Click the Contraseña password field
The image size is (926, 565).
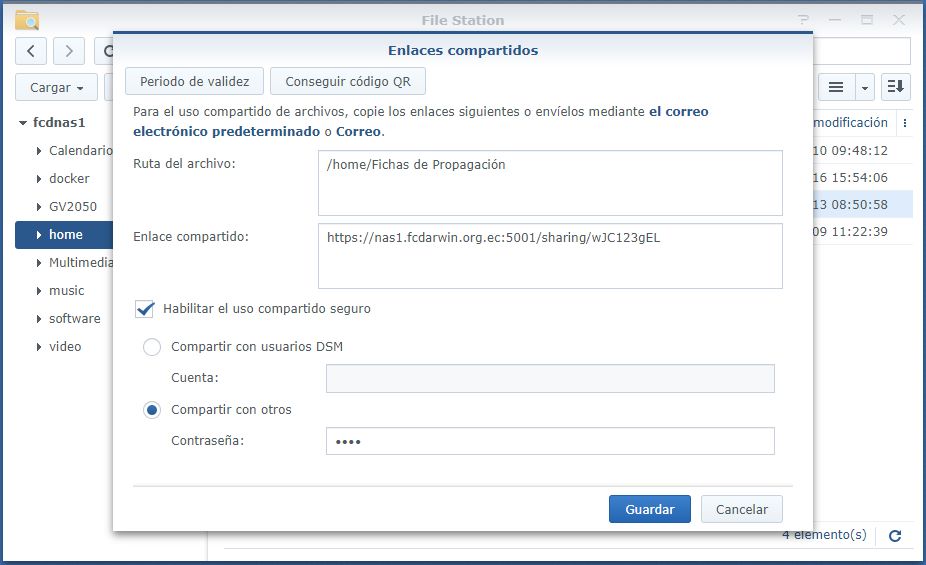tap(550, 441)
